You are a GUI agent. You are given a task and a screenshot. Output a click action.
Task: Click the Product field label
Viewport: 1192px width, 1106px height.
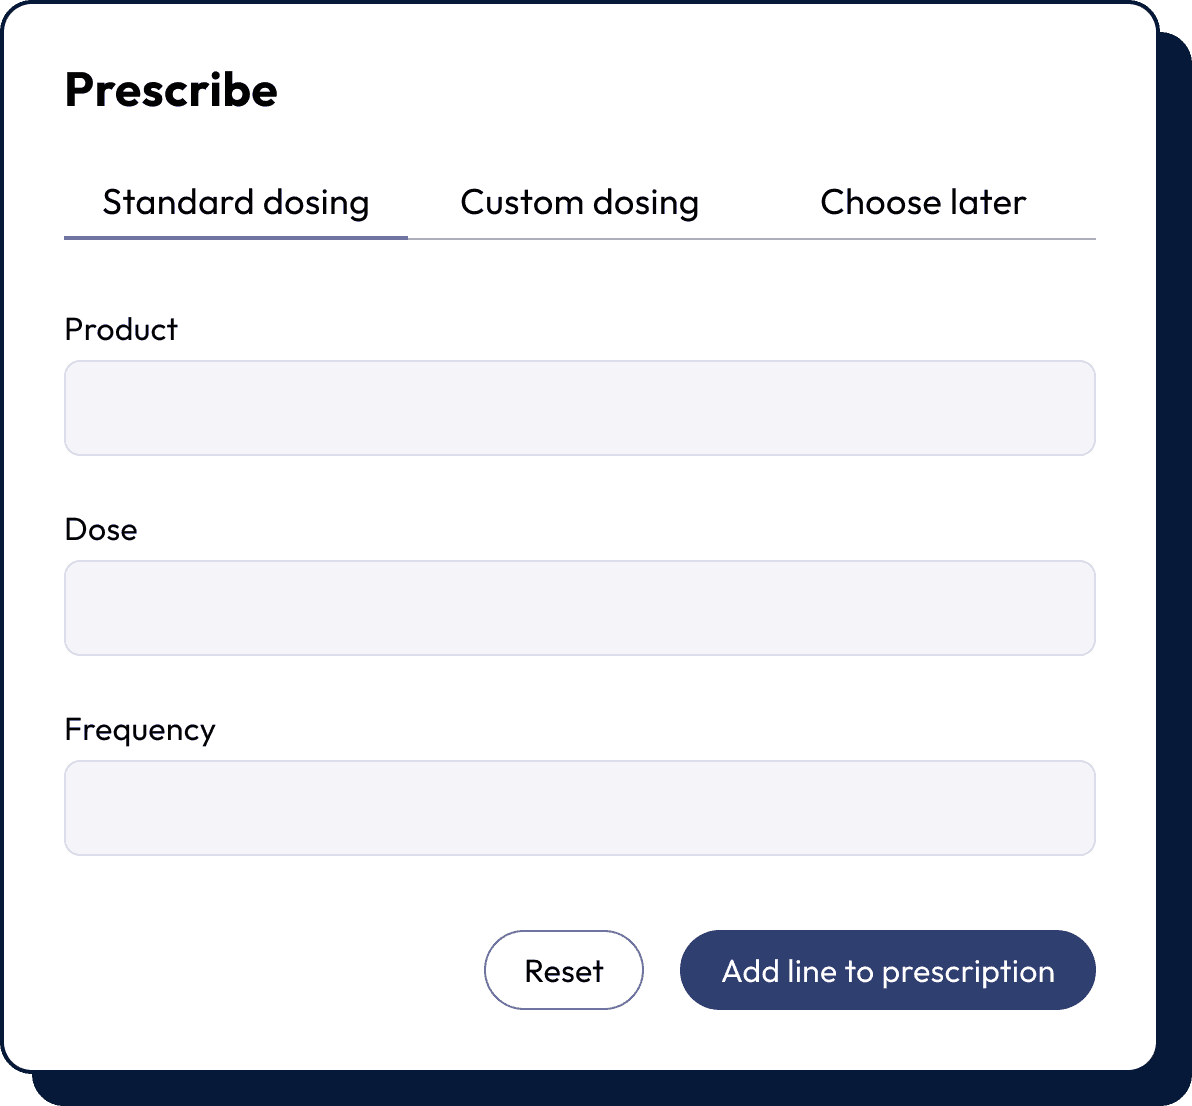pos(121,330)
